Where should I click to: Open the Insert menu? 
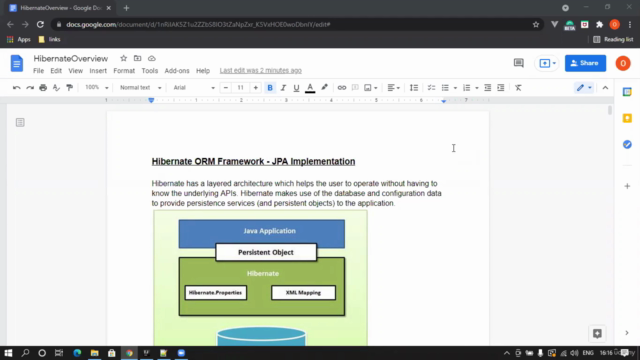point(98,71)
